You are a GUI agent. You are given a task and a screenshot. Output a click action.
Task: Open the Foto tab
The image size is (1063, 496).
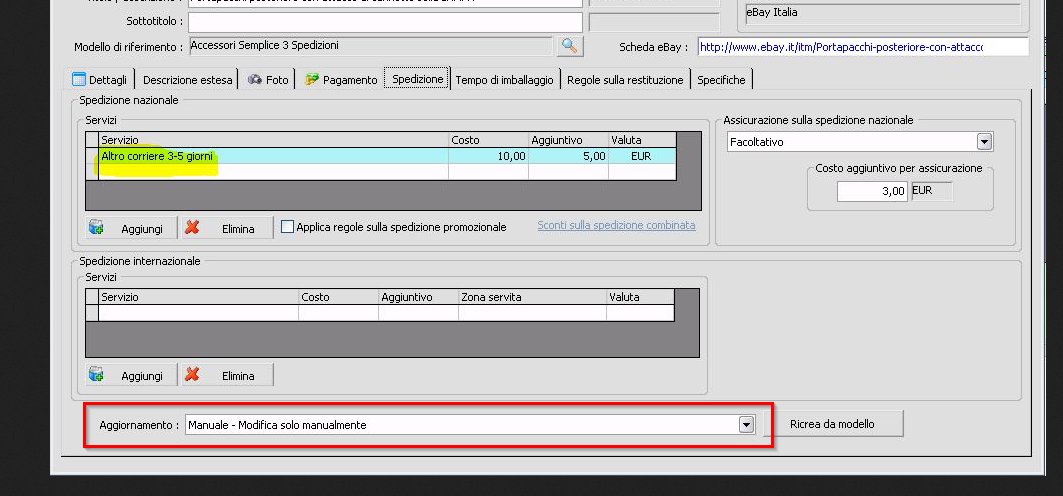[268, 79]
